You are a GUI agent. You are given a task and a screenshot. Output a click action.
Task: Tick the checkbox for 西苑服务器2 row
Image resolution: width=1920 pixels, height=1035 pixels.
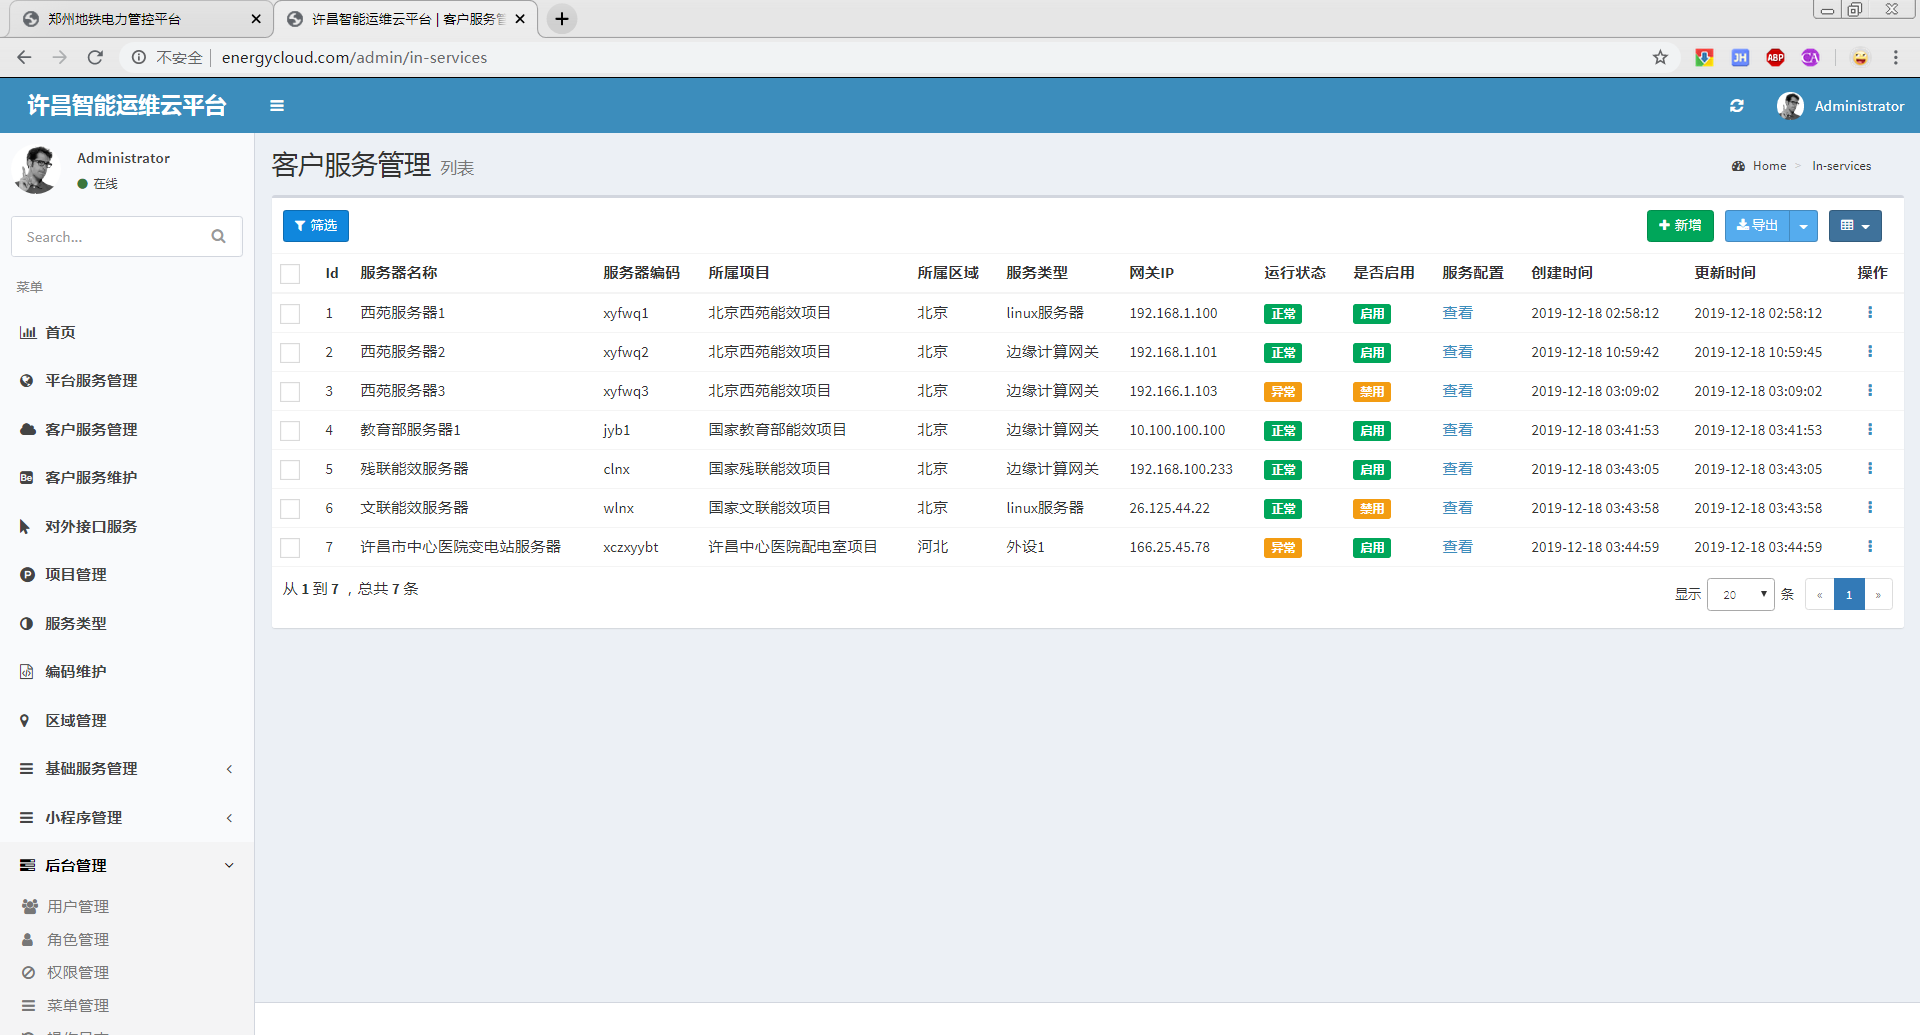[x=290, y=353]
